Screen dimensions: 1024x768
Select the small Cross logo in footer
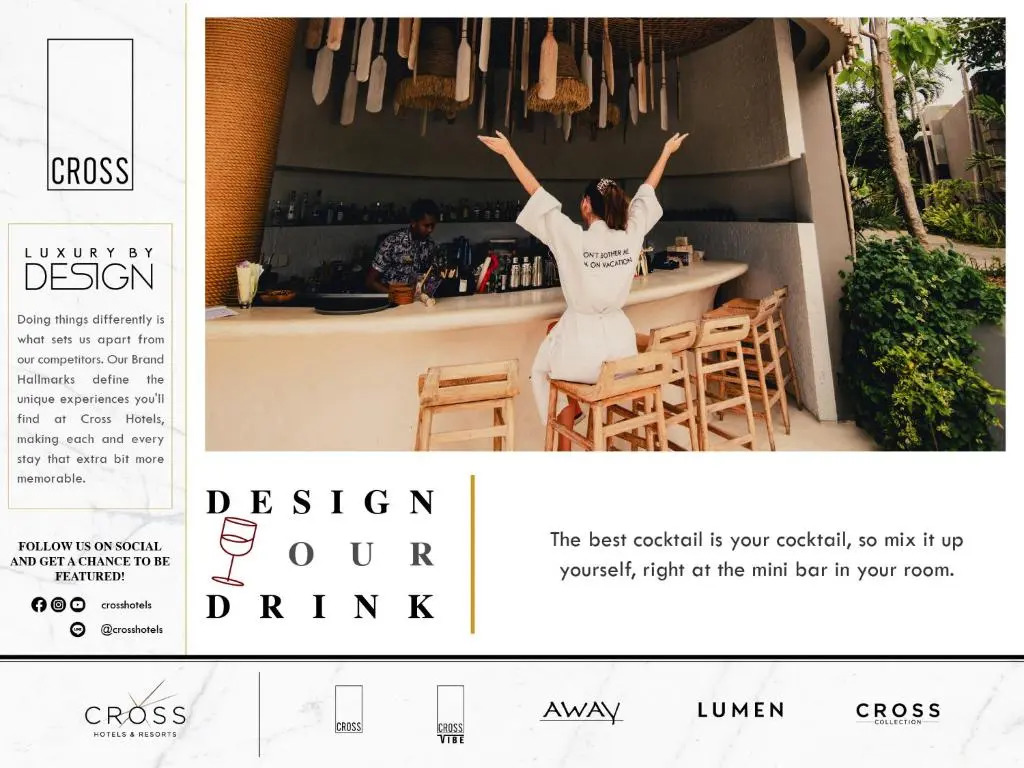click(x=349, y=709)
